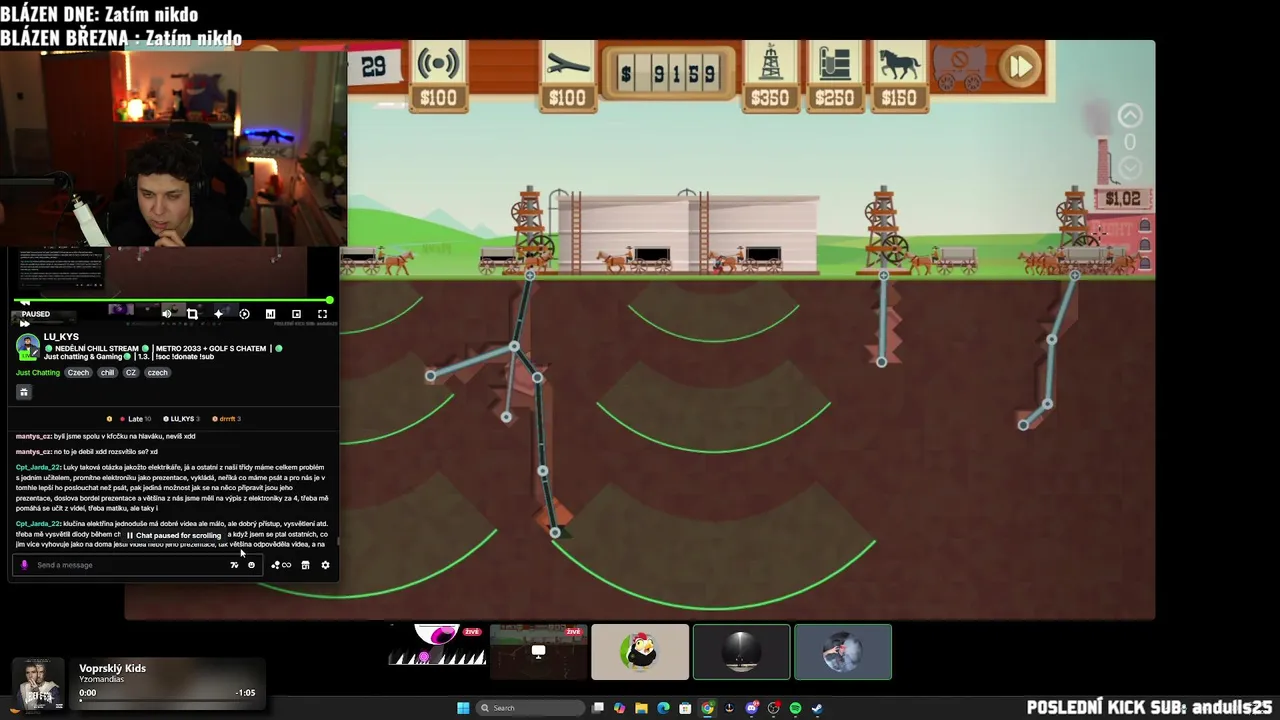Click the day counter showing 29

click(373, 67)
